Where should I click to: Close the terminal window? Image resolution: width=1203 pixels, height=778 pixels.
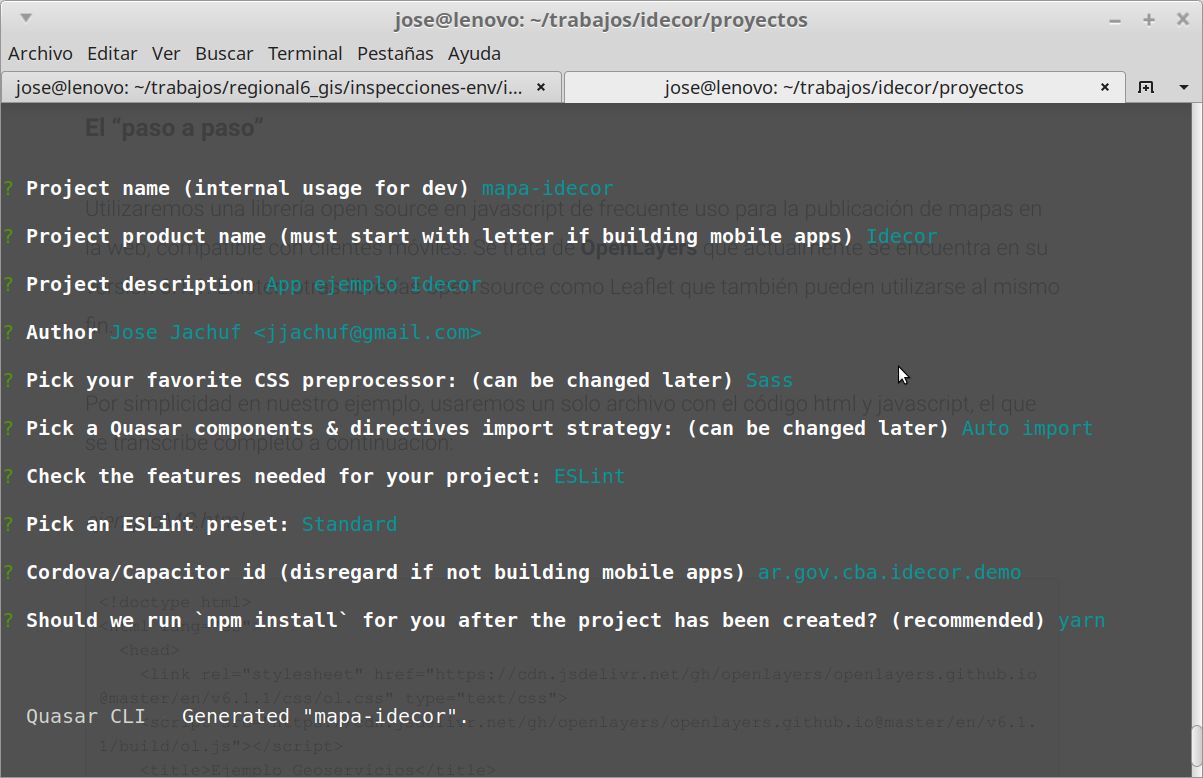pyautogui.click(x=1182, y=20)
